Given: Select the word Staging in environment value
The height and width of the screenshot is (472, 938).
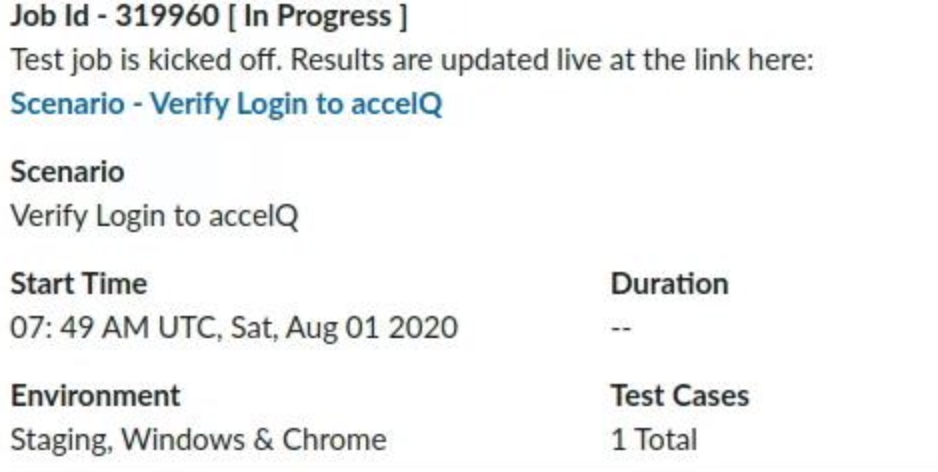Looking at the screenshot, I should coord(62,441).
